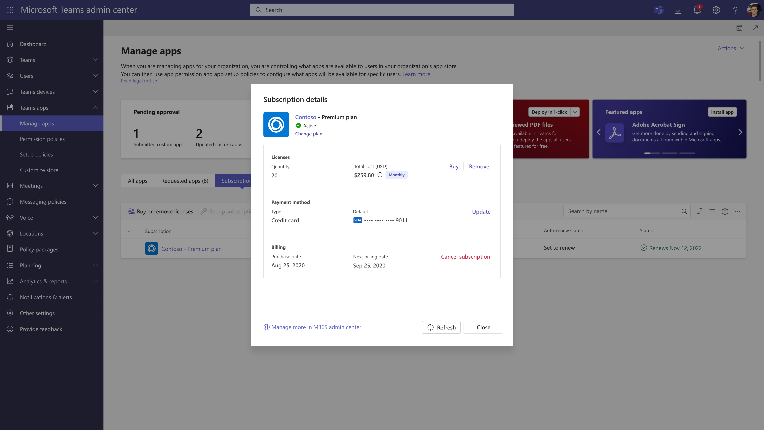Viewport: 764px width, 430px height.
Task: Click the Policy packages icon in sidebar
Action: point(10,249)
